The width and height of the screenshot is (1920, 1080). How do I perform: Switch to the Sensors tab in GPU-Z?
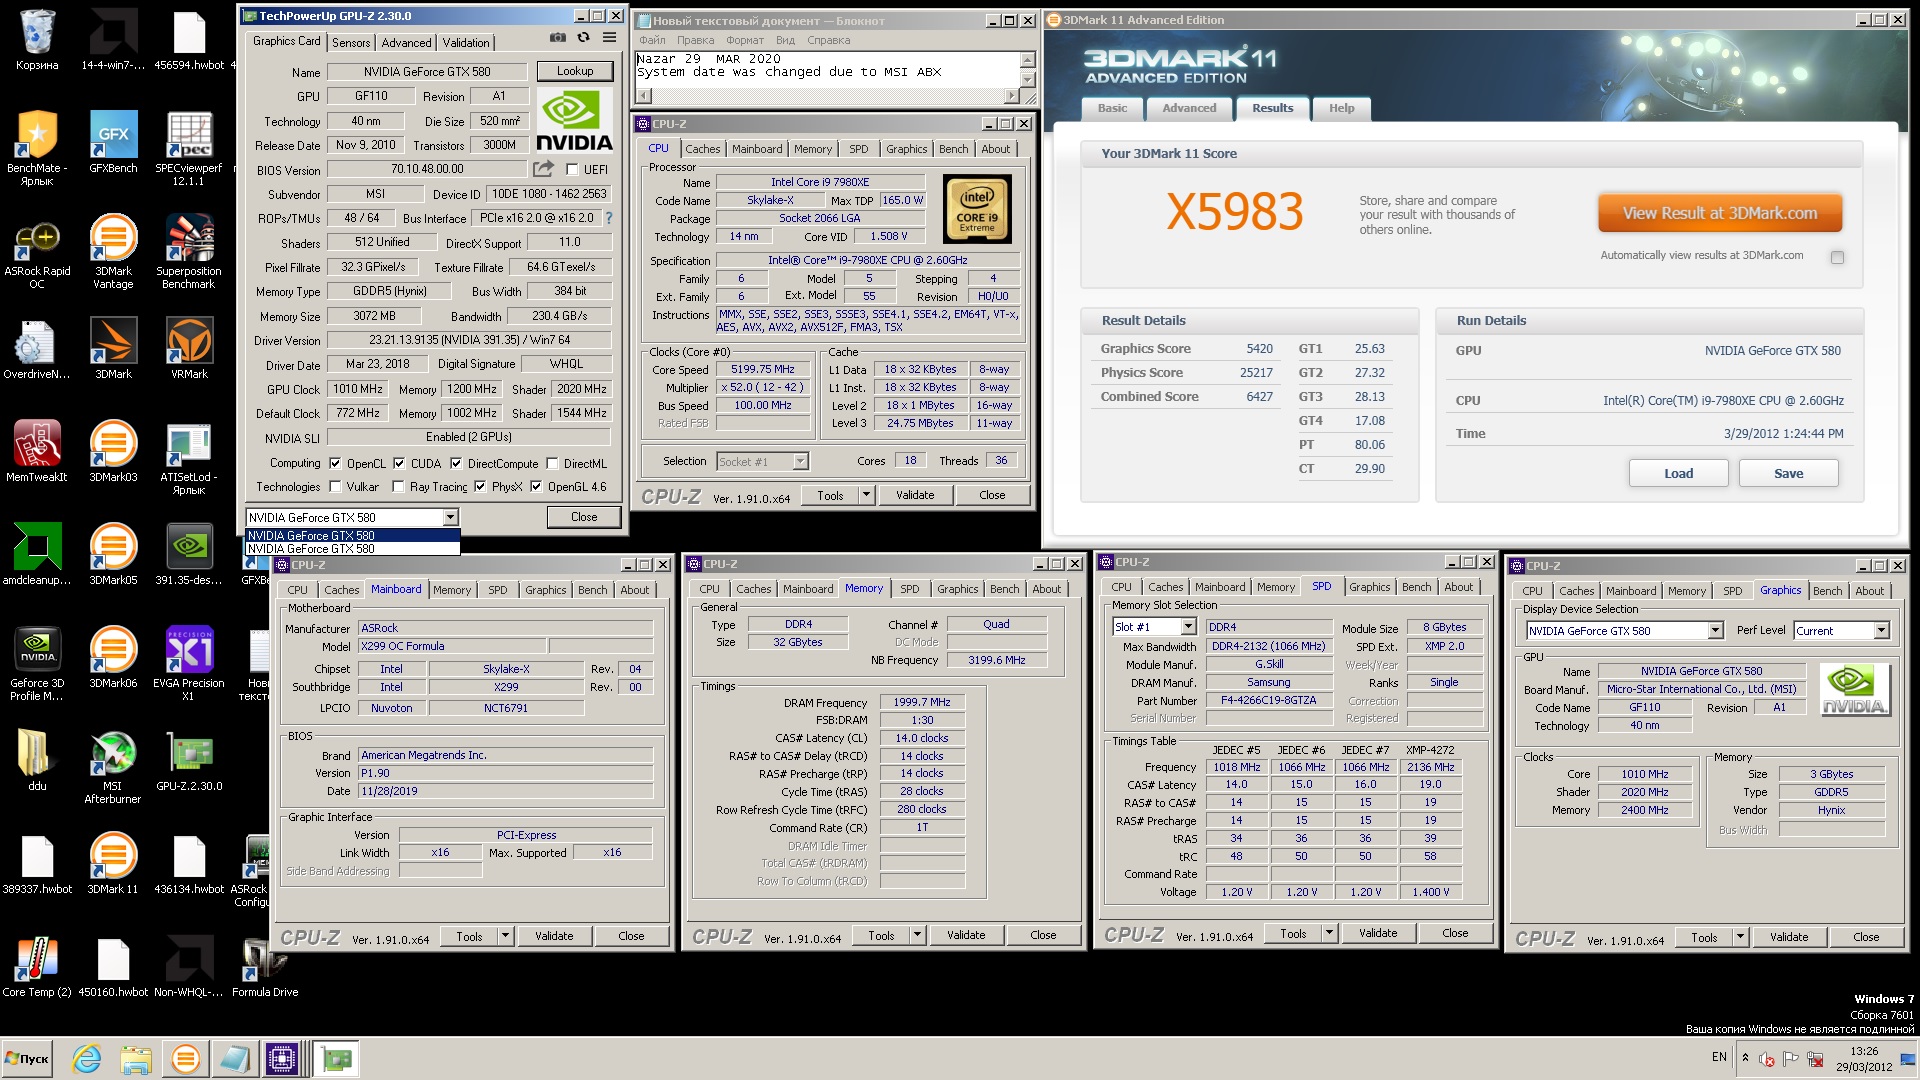(351, 43)
